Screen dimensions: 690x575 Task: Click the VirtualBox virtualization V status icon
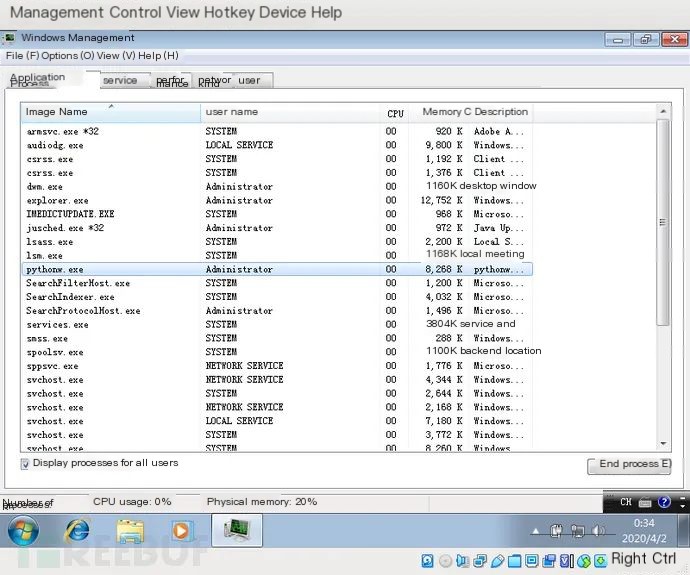tap(566, 560)
